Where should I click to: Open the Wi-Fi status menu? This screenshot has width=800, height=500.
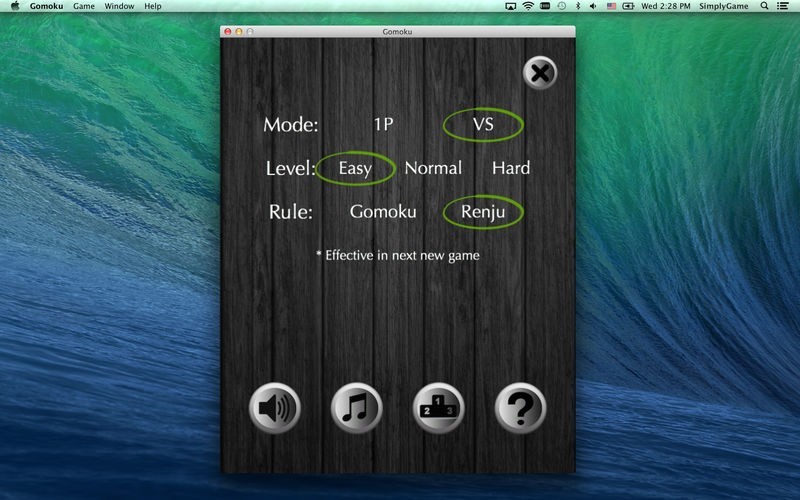[x=527, y=7]
